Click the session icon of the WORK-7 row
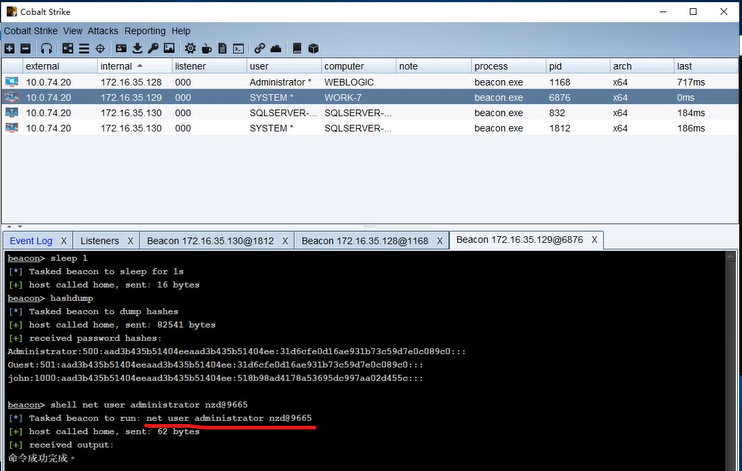 pos(12,98)
